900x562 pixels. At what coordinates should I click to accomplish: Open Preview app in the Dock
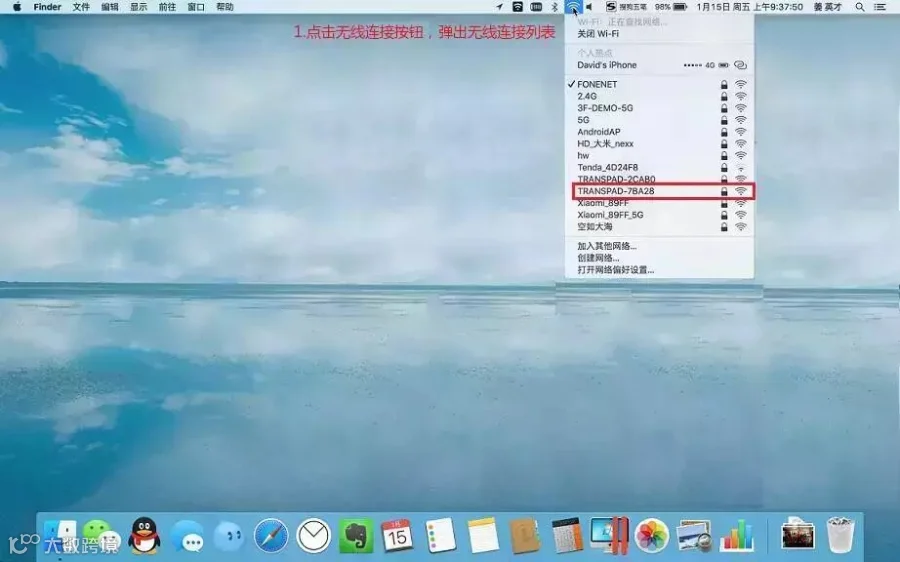(x=695, y=536)
